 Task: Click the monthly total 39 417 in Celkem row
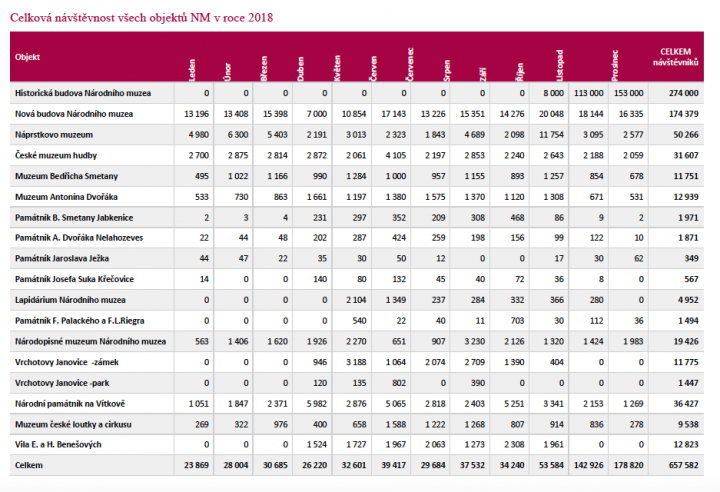(394, 465)
